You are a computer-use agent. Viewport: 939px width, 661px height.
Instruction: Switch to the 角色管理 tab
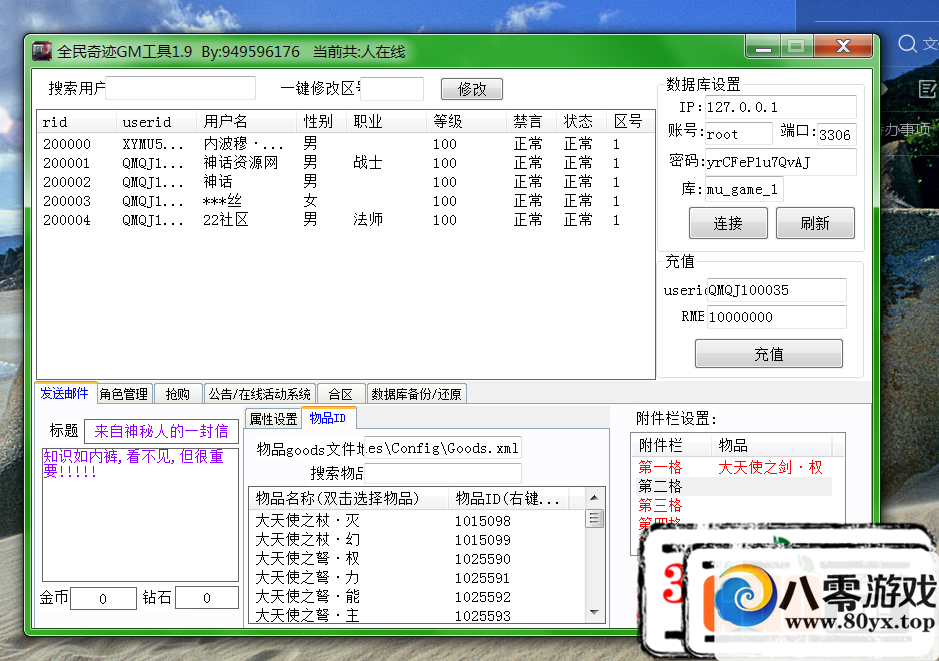click(123, 394)
